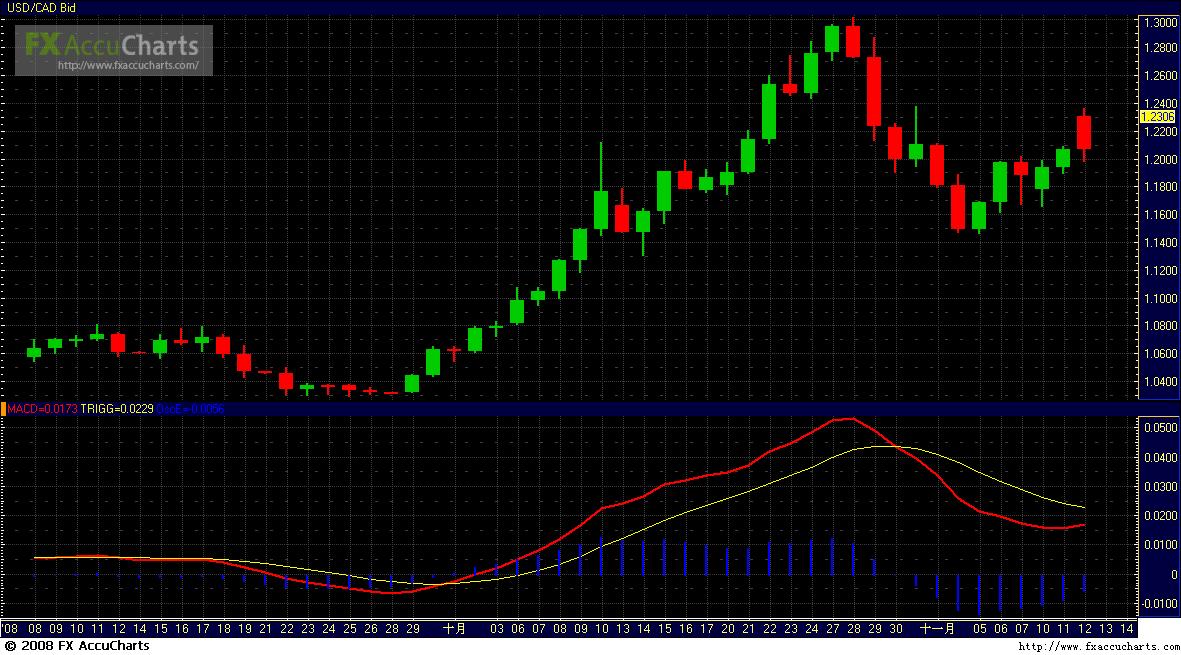Click the 26 date label on the time axis

(x=371, y=629)
